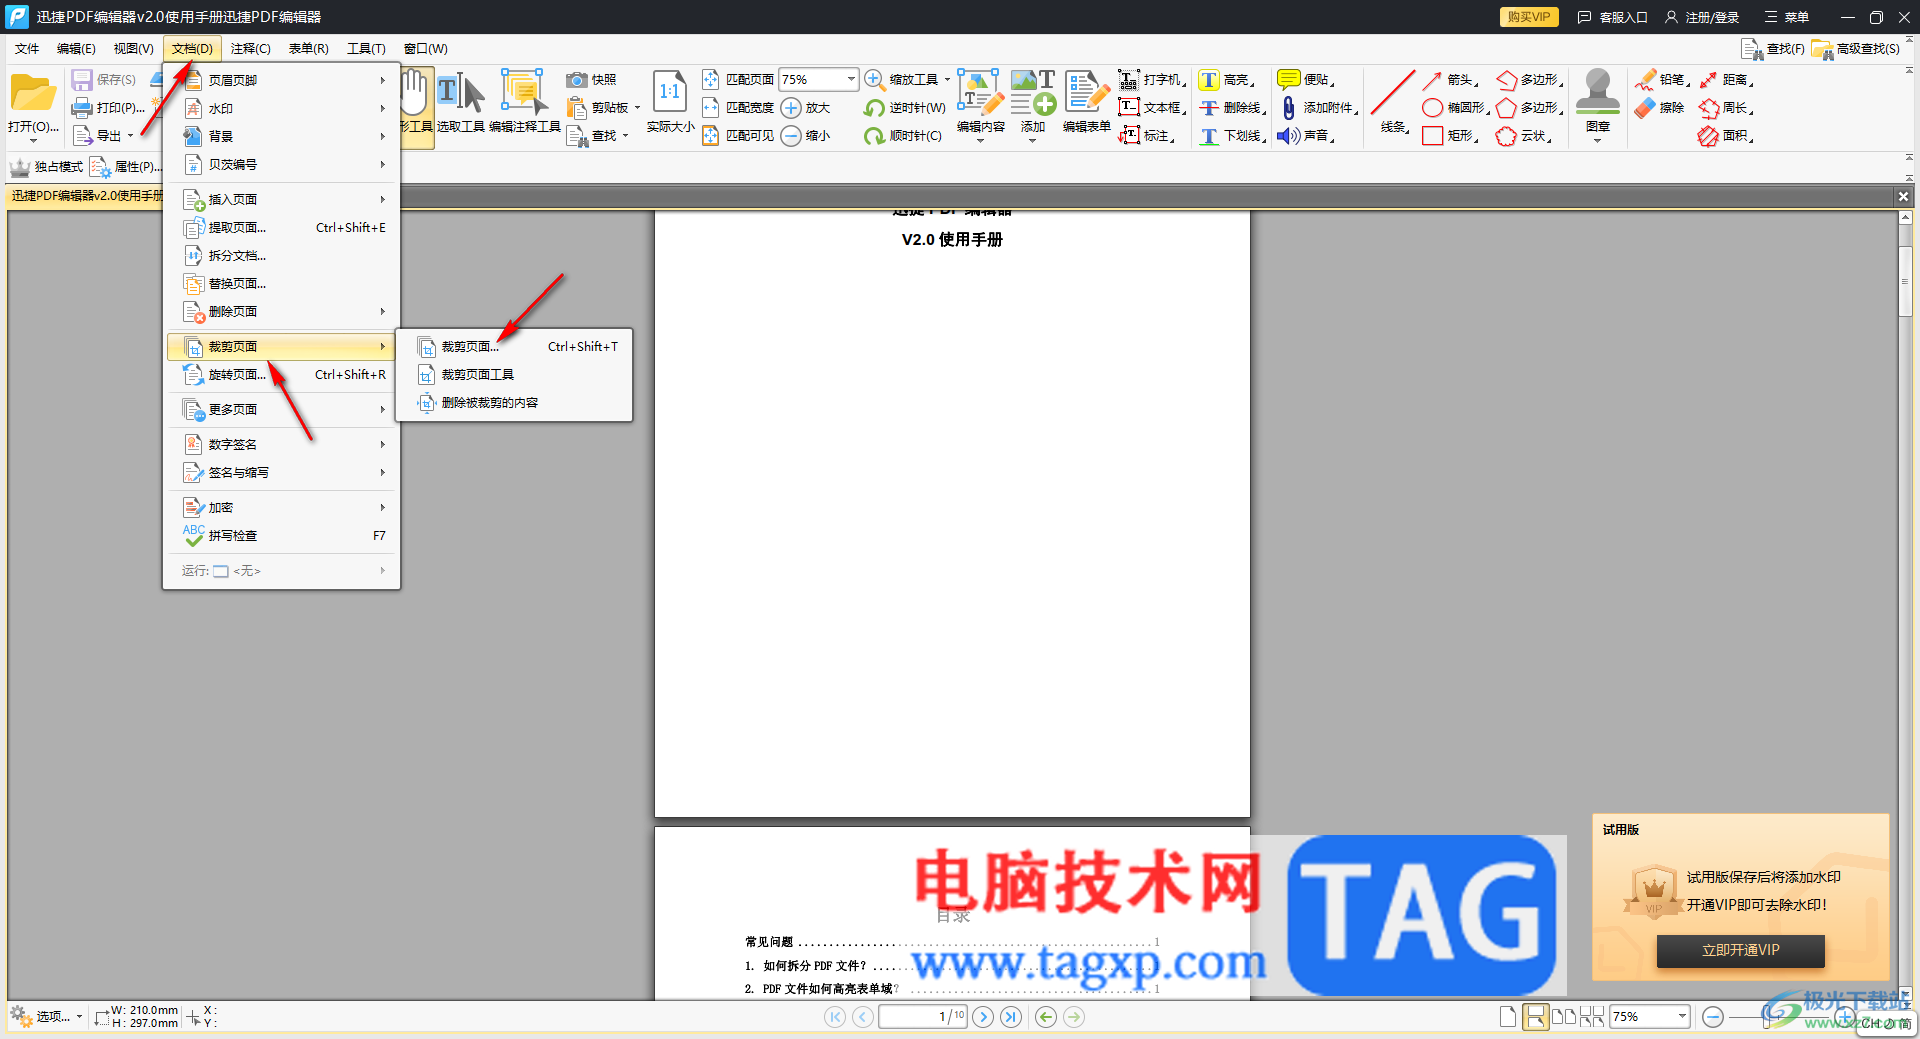Switch to two-page continuous layout in status bar
Viewport: 1920px width, 1039px height.
[1592, 1017]
